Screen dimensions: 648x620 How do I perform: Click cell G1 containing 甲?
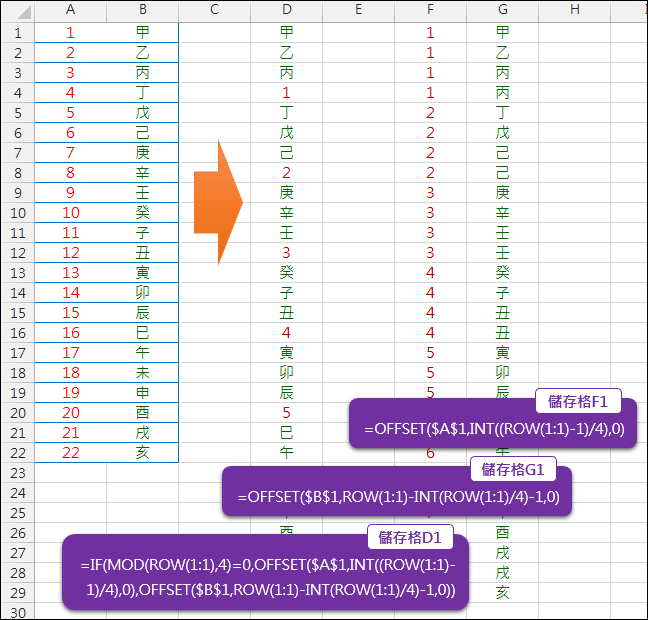pos(503,33)
